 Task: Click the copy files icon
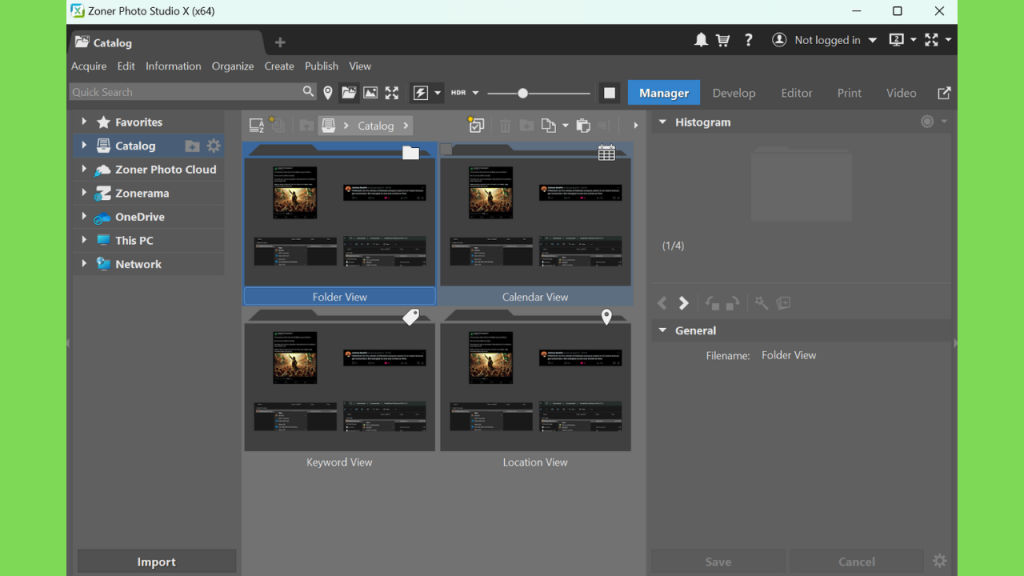[x=549, y=125]
